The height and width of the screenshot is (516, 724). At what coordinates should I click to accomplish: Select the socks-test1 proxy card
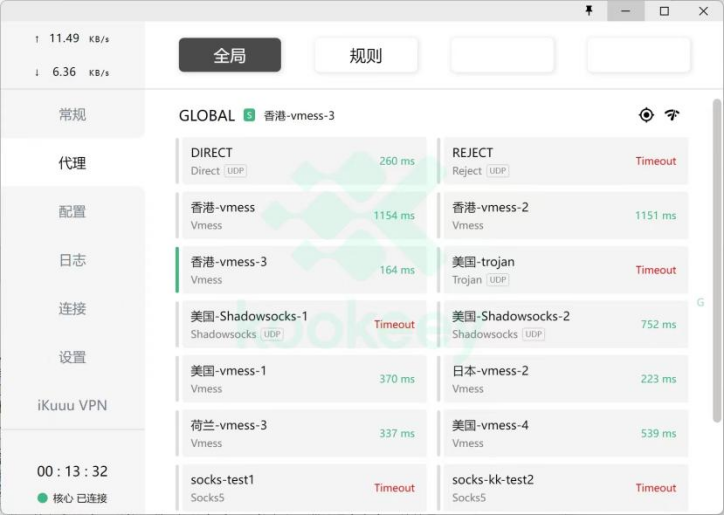pos(302,488)
